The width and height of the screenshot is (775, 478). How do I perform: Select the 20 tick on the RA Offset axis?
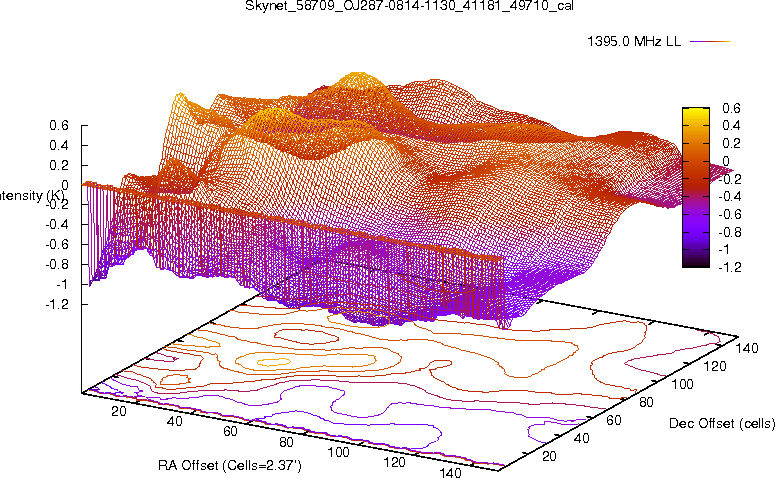tap(119, 411)
